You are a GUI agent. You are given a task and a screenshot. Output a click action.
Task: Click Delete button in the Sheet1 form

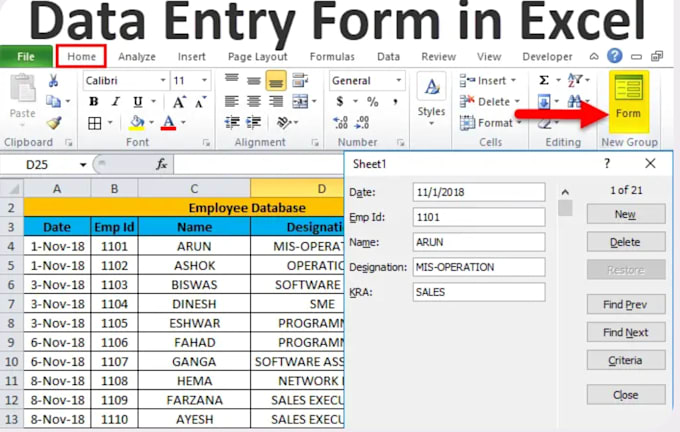click(626, 242)
